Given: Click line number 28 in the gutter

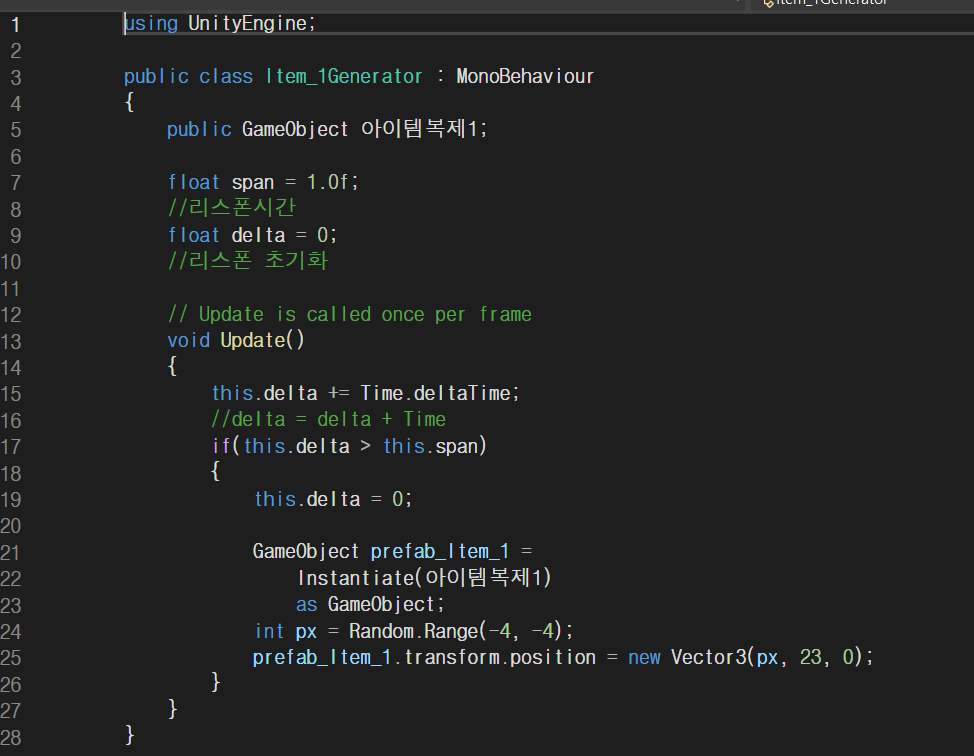Looking at the screenshot, I should coord(11,737).
